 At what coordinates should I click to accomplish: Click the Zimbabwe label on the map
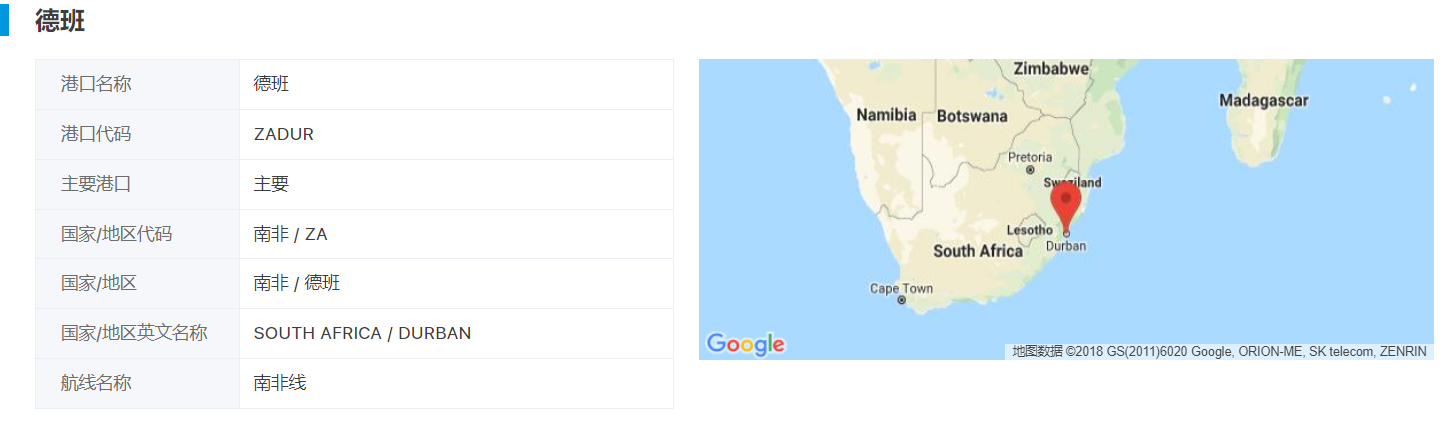[x=1050, y=69]
